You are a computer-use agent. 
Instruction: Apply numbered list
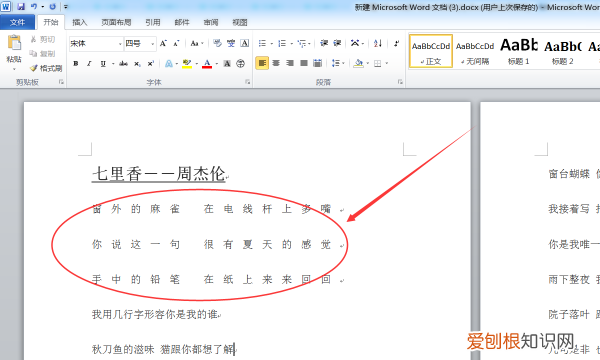tap(282, 43)
